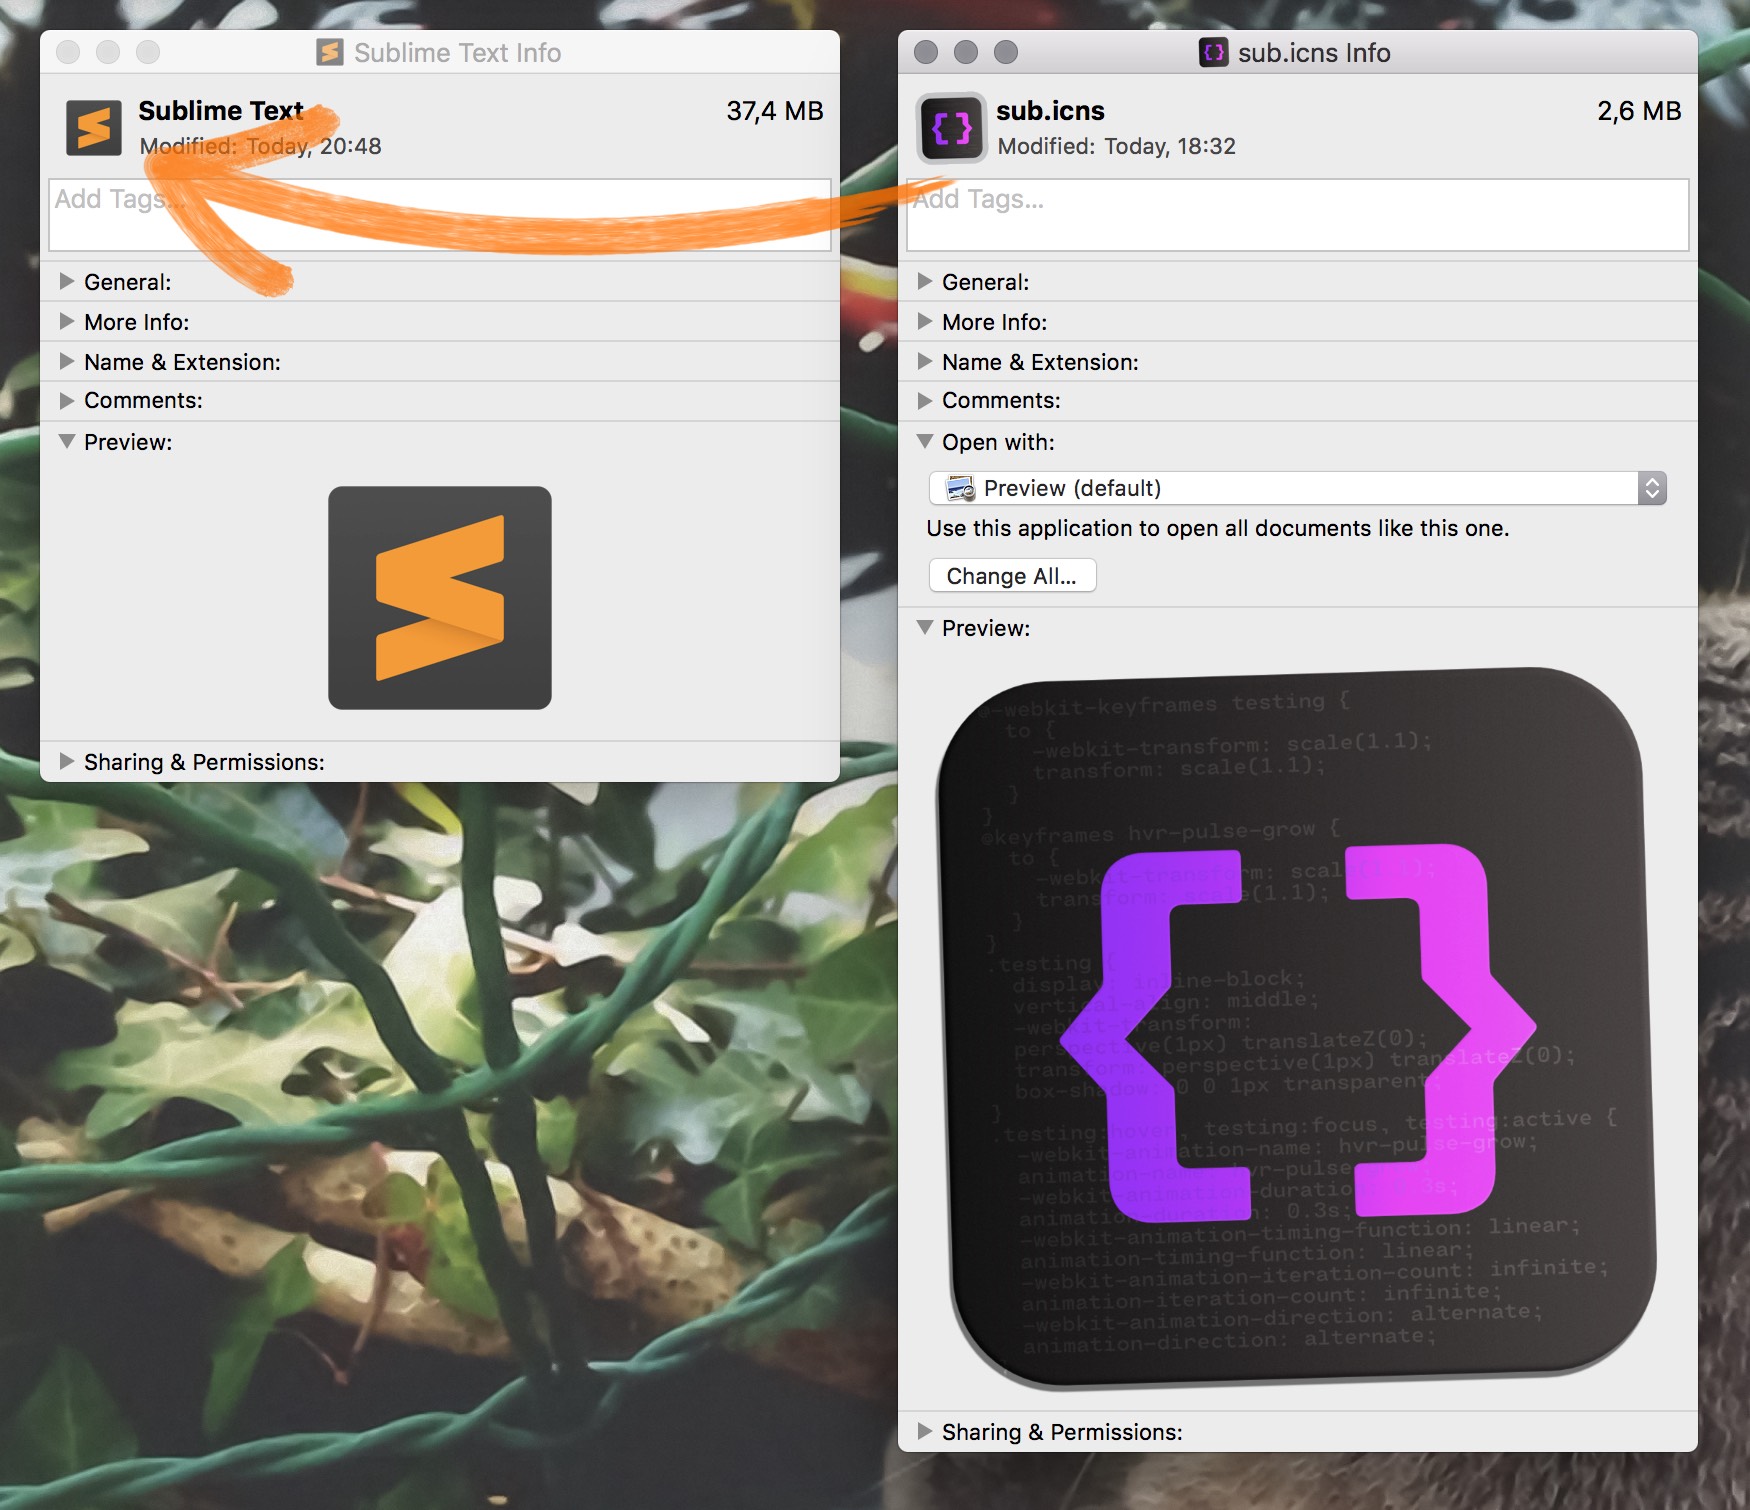Open the Preview (default) application dropdown

click(x=1298, y=488)
